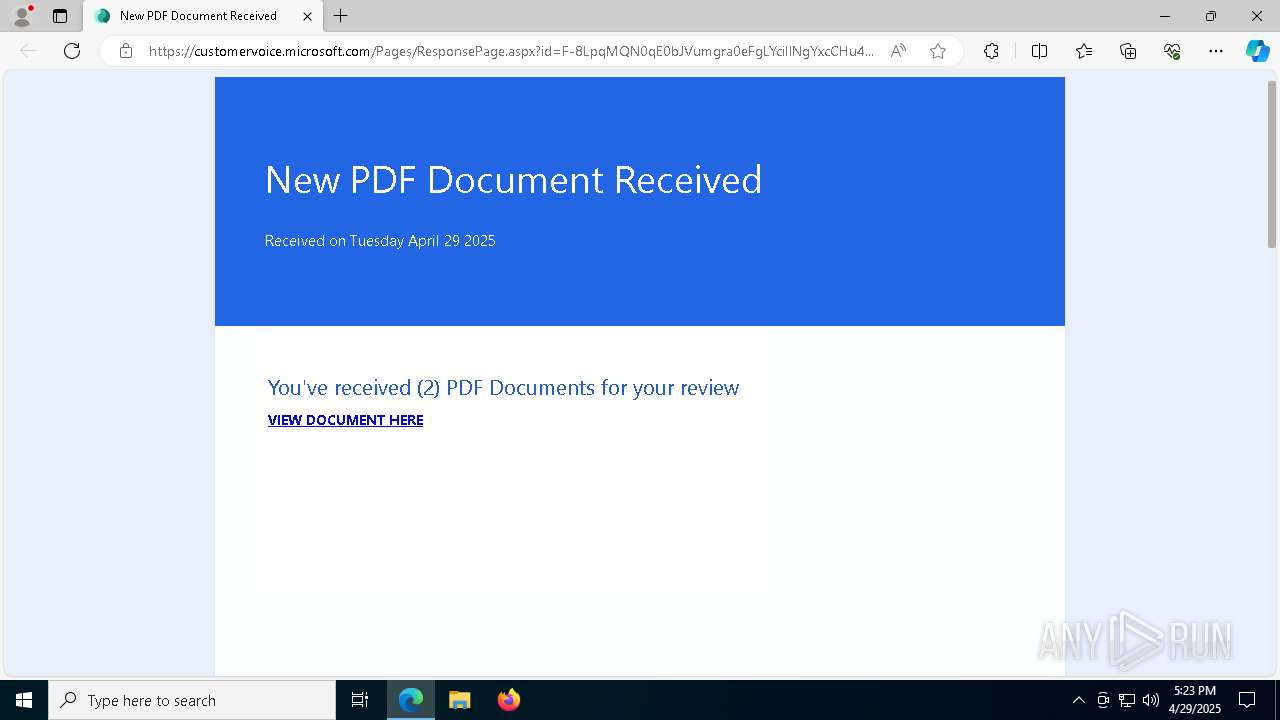This screenshot has width=1280, height=720.
Task: Open Collections panel
Action: coord(1128,51)
